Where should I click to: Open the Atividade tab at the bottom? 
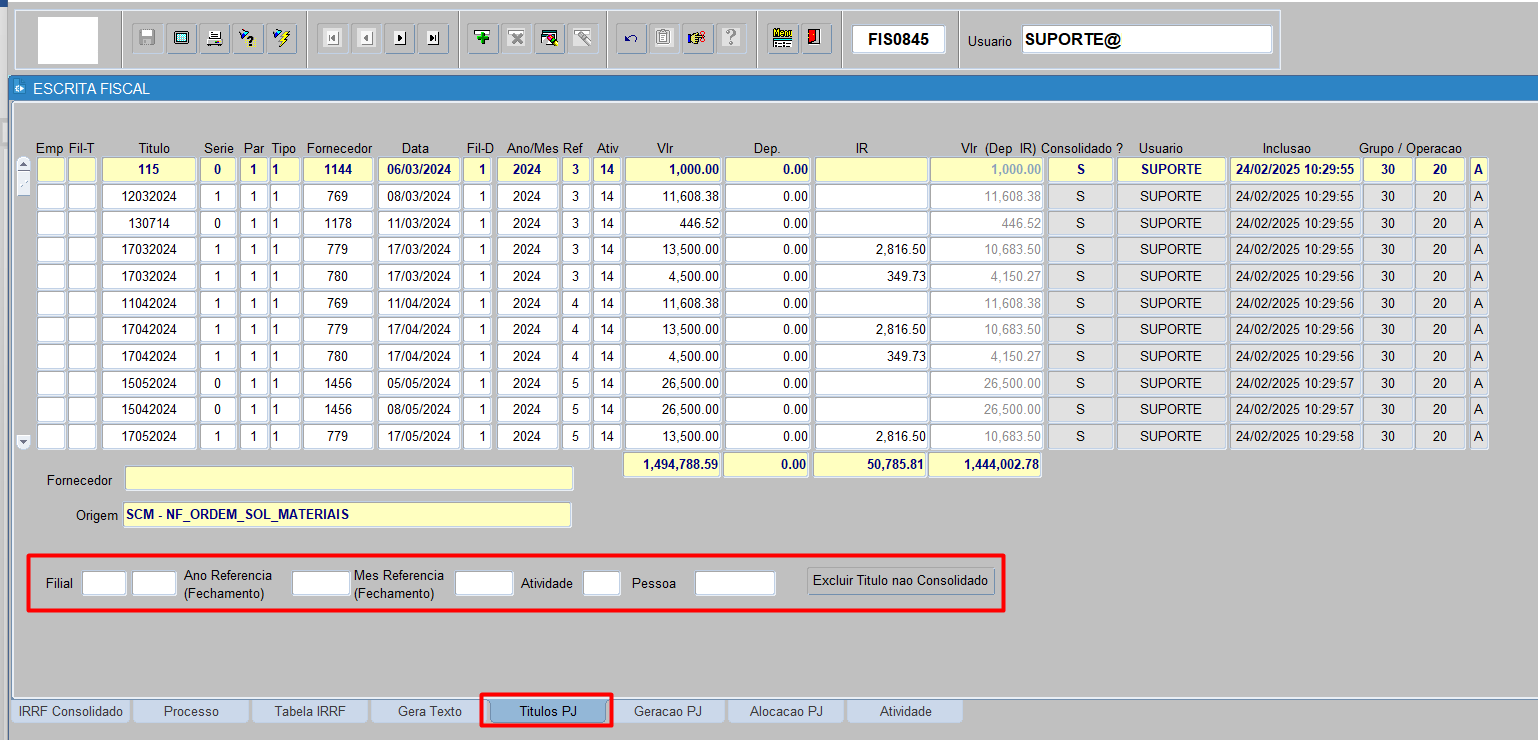[905, 711]
